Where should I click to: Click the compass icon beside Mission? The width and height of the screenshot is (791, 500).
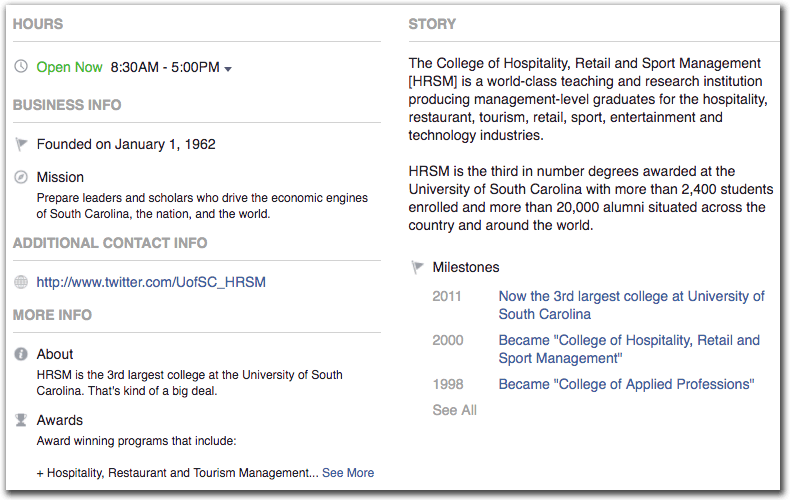22,177
